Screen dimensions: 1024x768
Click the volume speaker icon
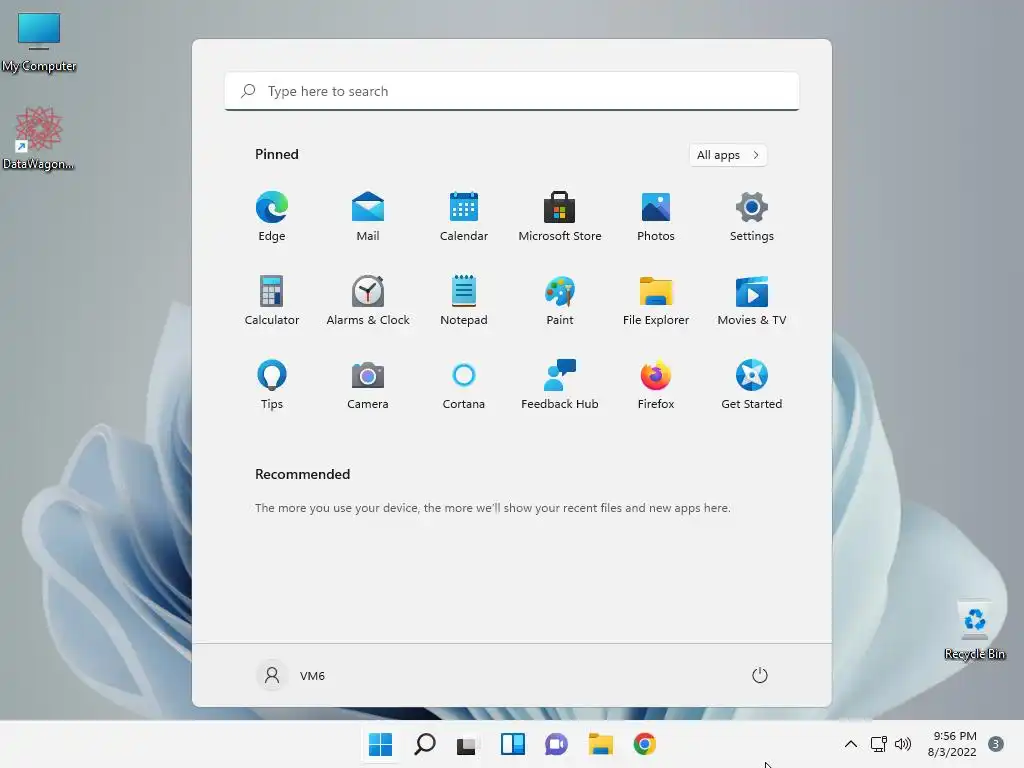(x=903, y=744)
